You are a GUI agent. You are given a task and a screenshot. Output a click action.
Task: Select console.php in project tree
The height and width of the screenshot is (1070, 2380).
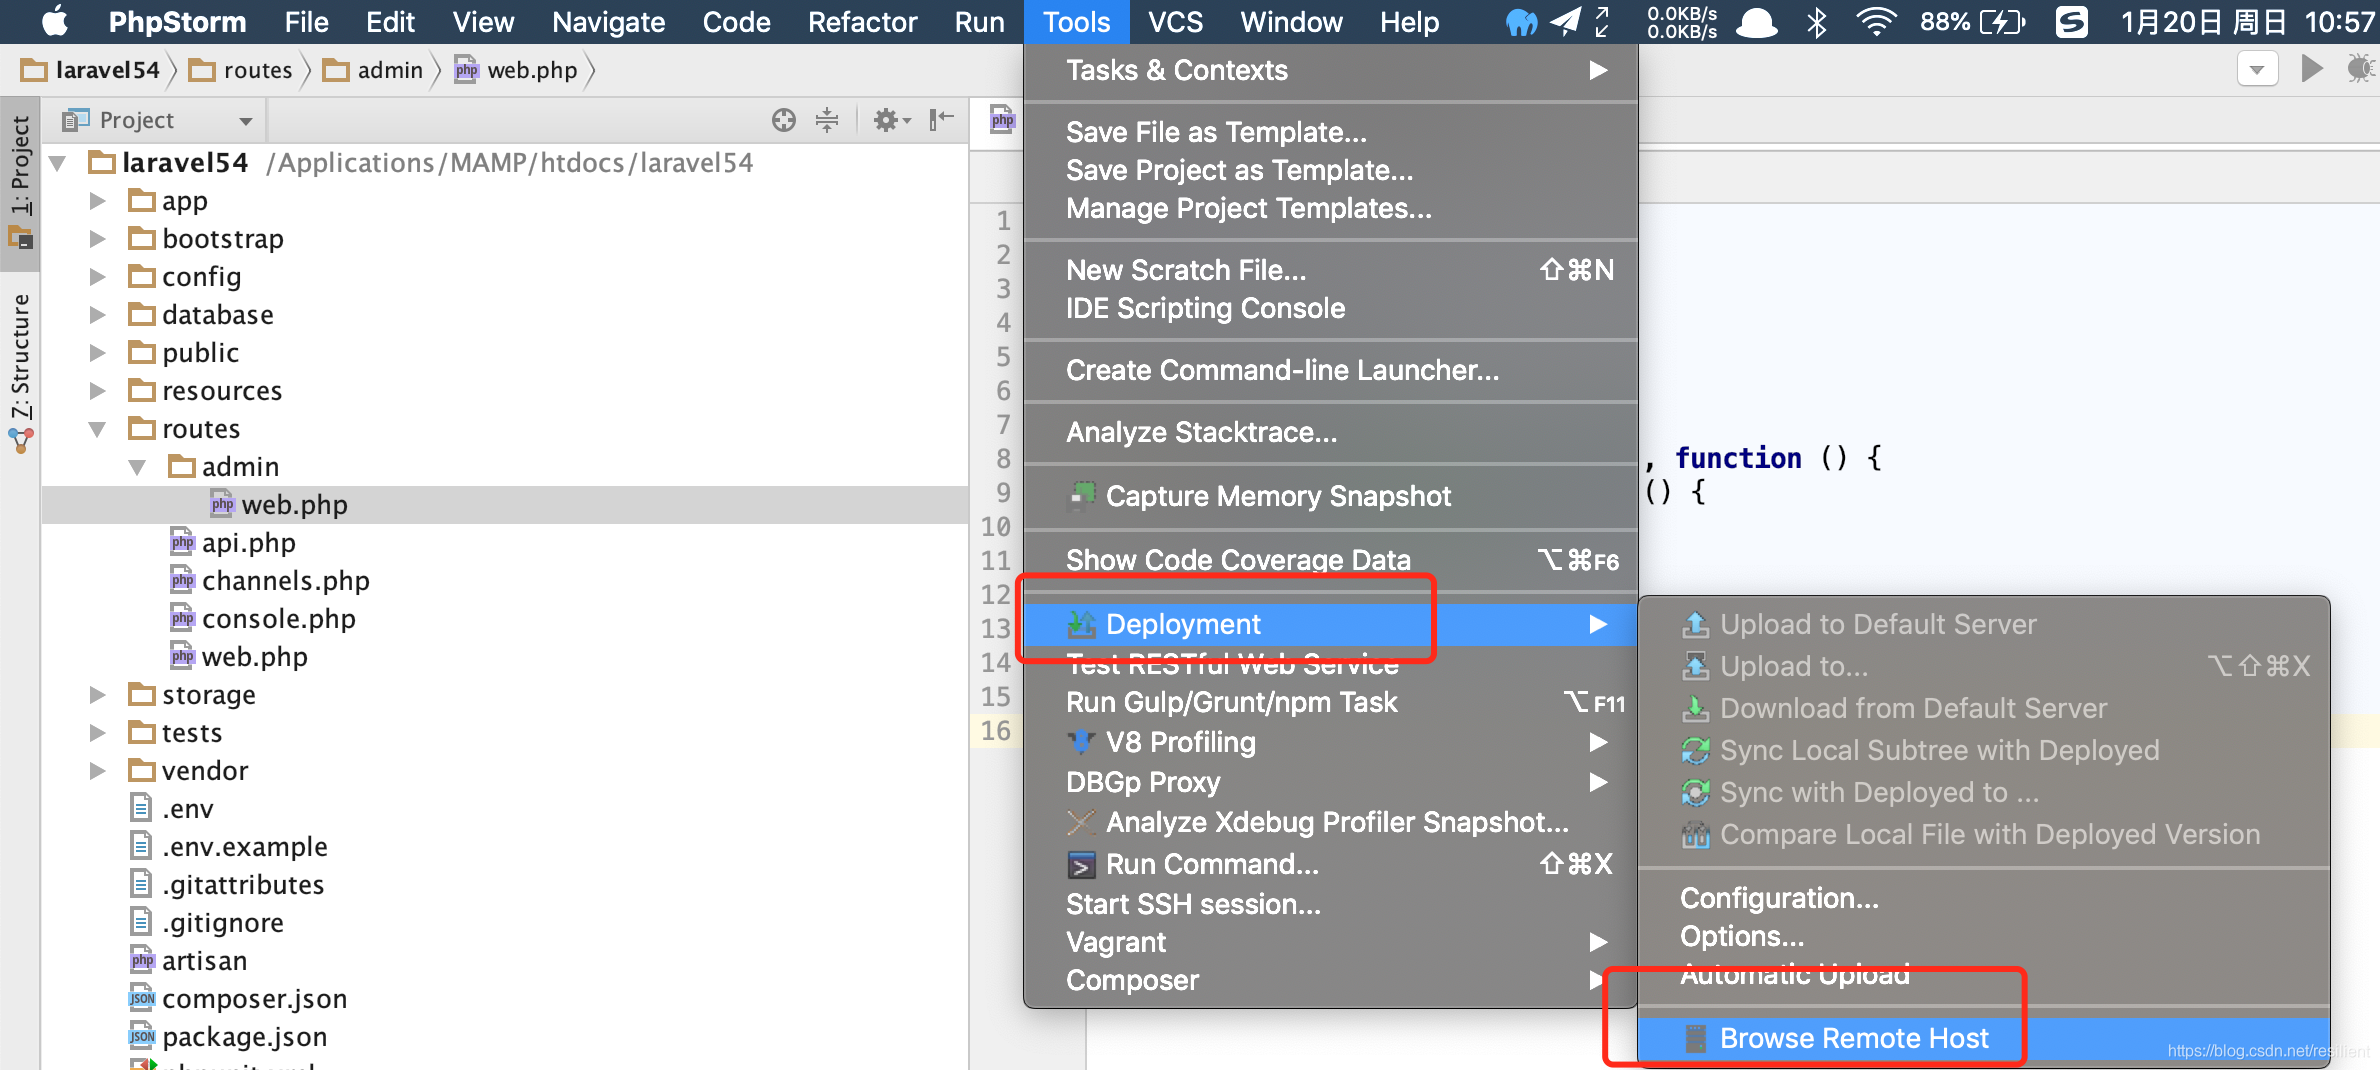pyautogui.click(x=278, y=619)
